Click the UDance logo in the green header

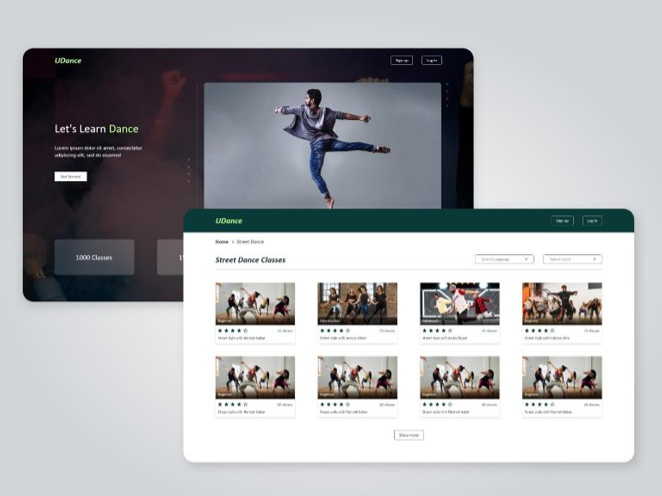[x=229, y=221]
